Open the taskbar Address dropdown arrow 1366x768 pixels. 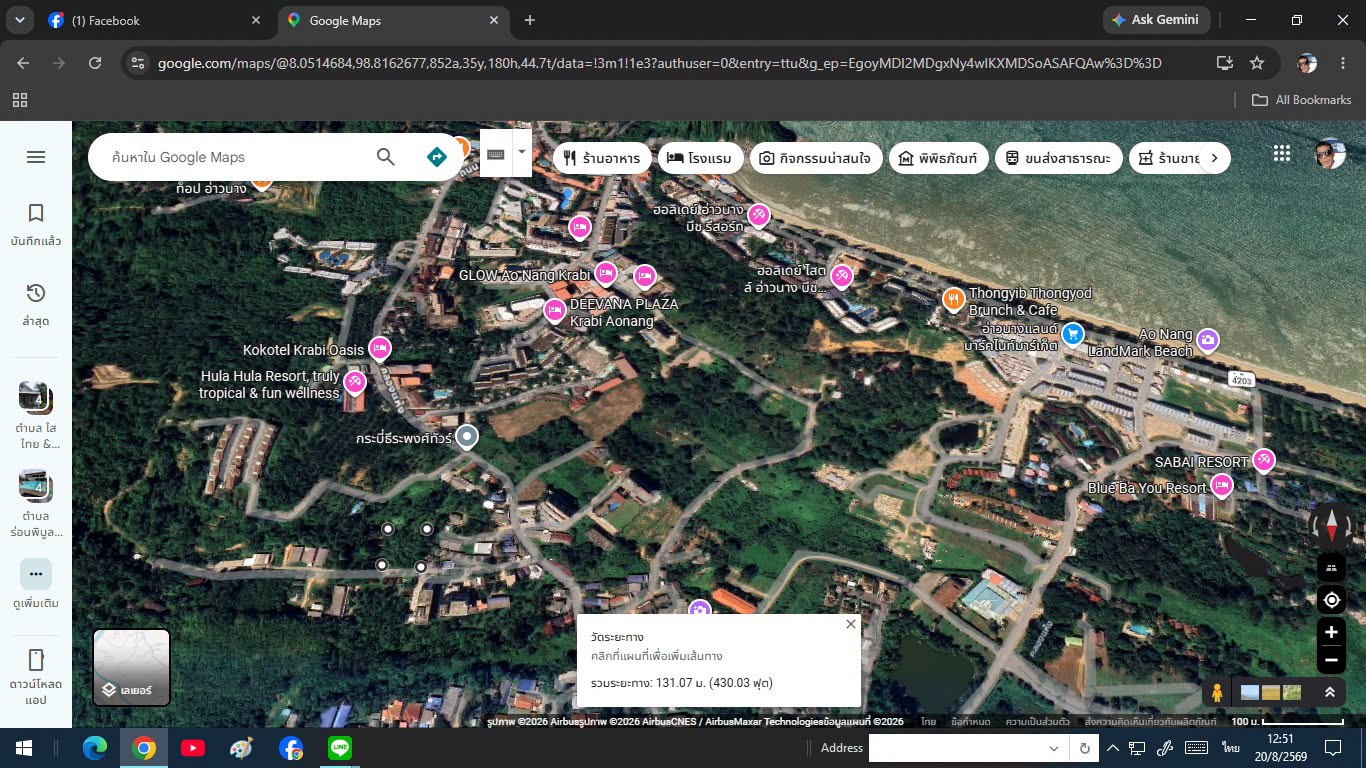click(1053, 748)
